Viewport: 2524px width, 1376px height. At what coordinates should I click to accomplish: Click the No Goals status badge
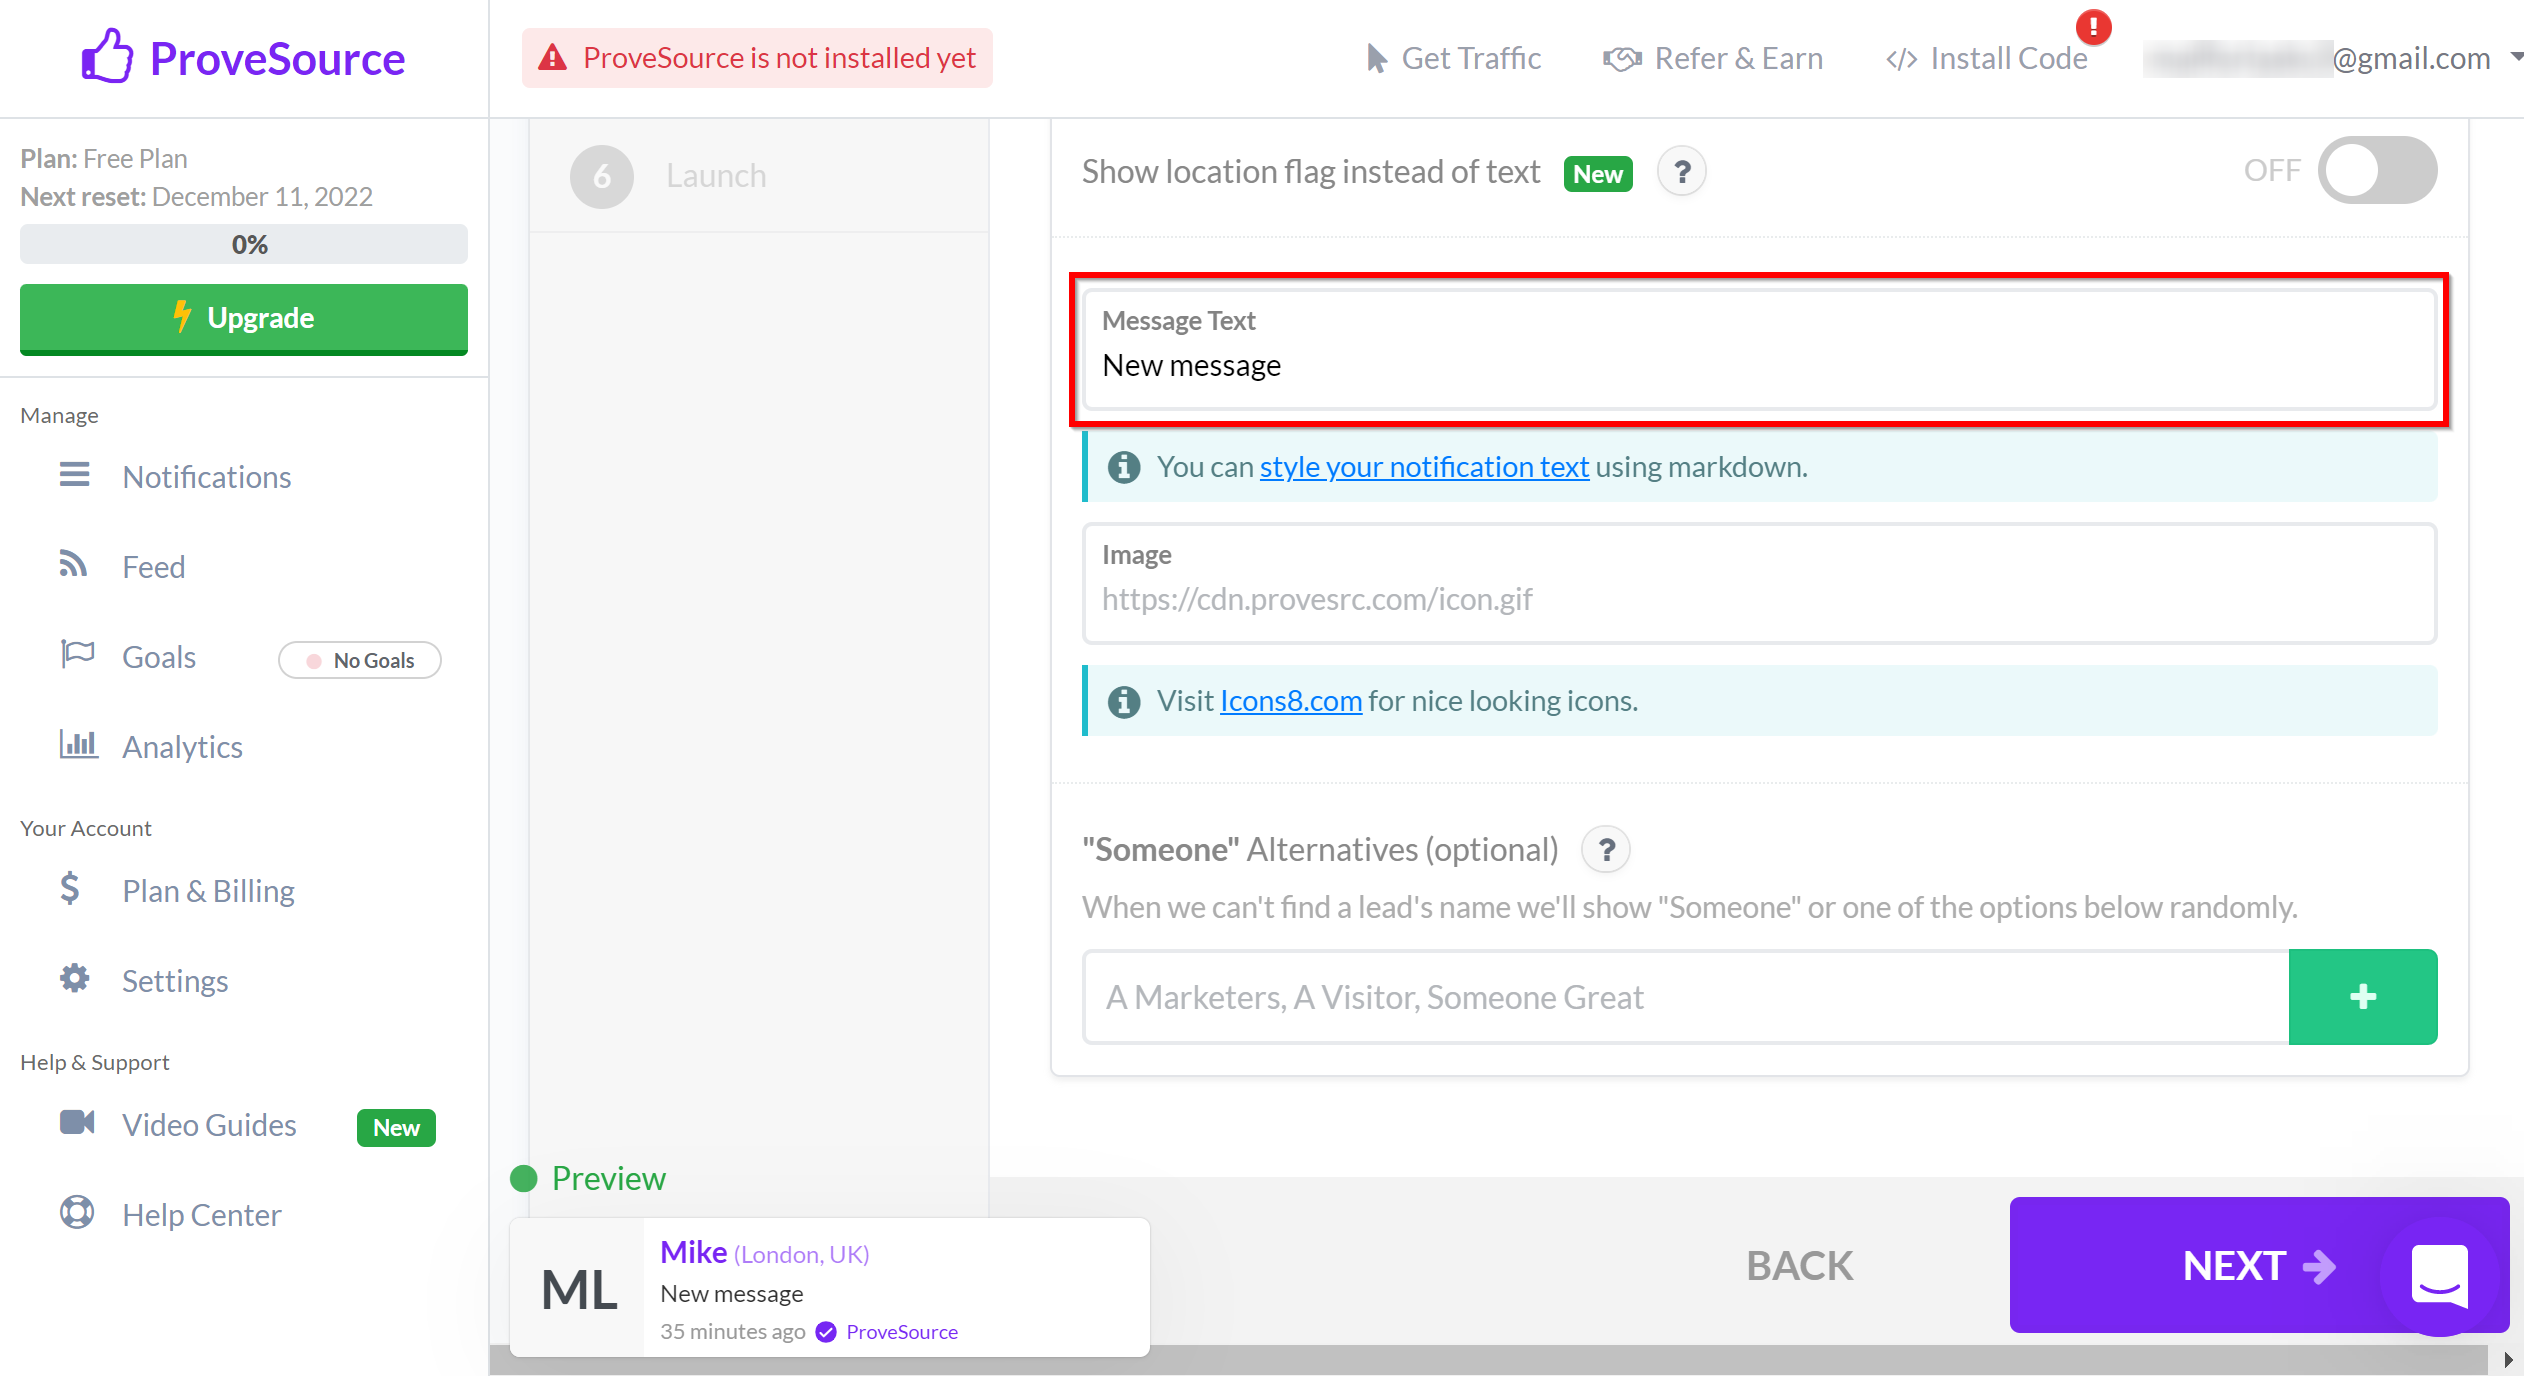click(x=360, y=660)
